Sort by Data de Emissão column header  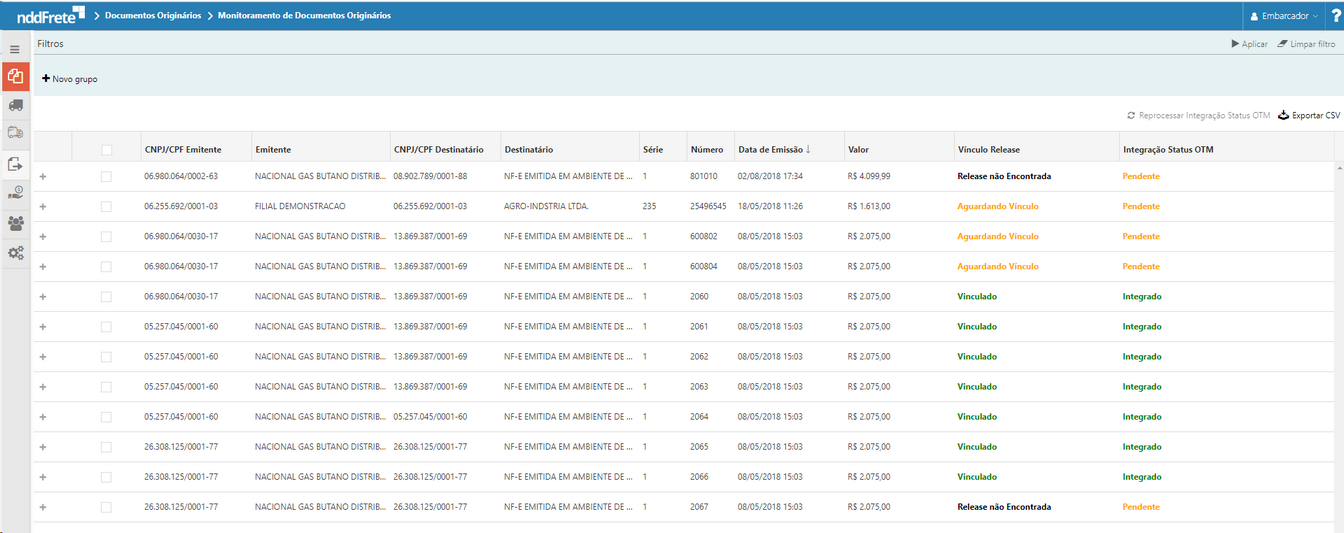(774, 150)
